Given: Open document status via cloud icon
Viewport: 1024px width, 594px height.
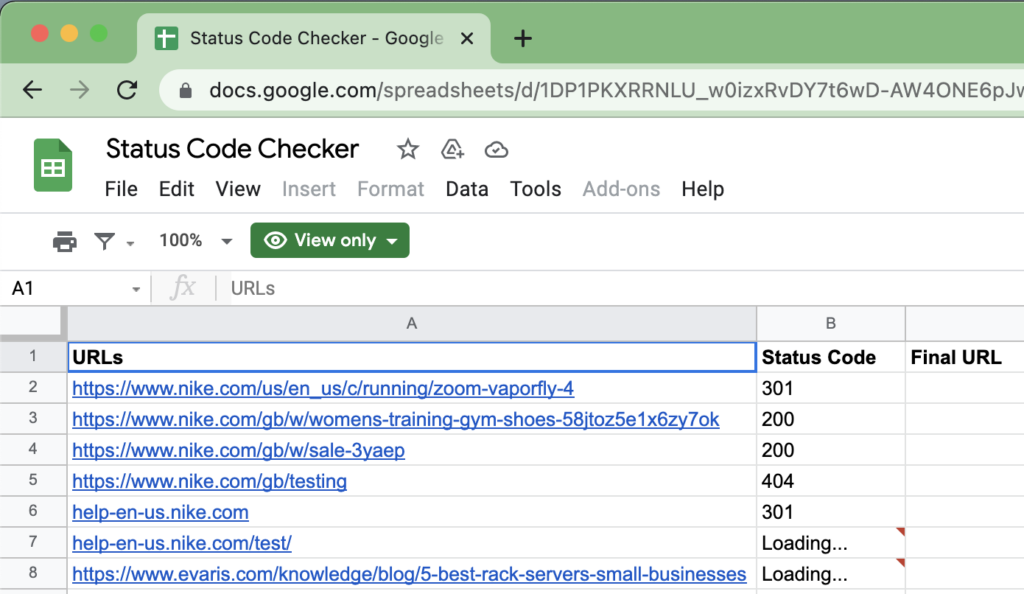Looking at the screenshot, I should 496,149.
